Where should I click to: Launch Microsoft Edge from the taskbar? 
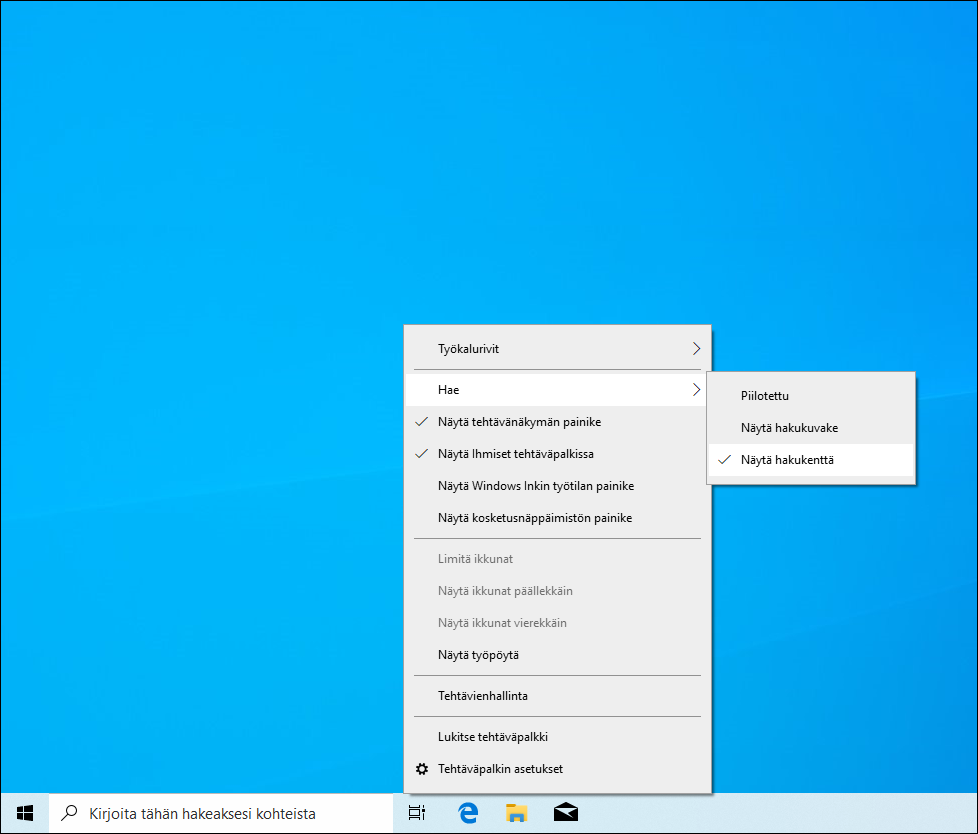pos(467,813)
